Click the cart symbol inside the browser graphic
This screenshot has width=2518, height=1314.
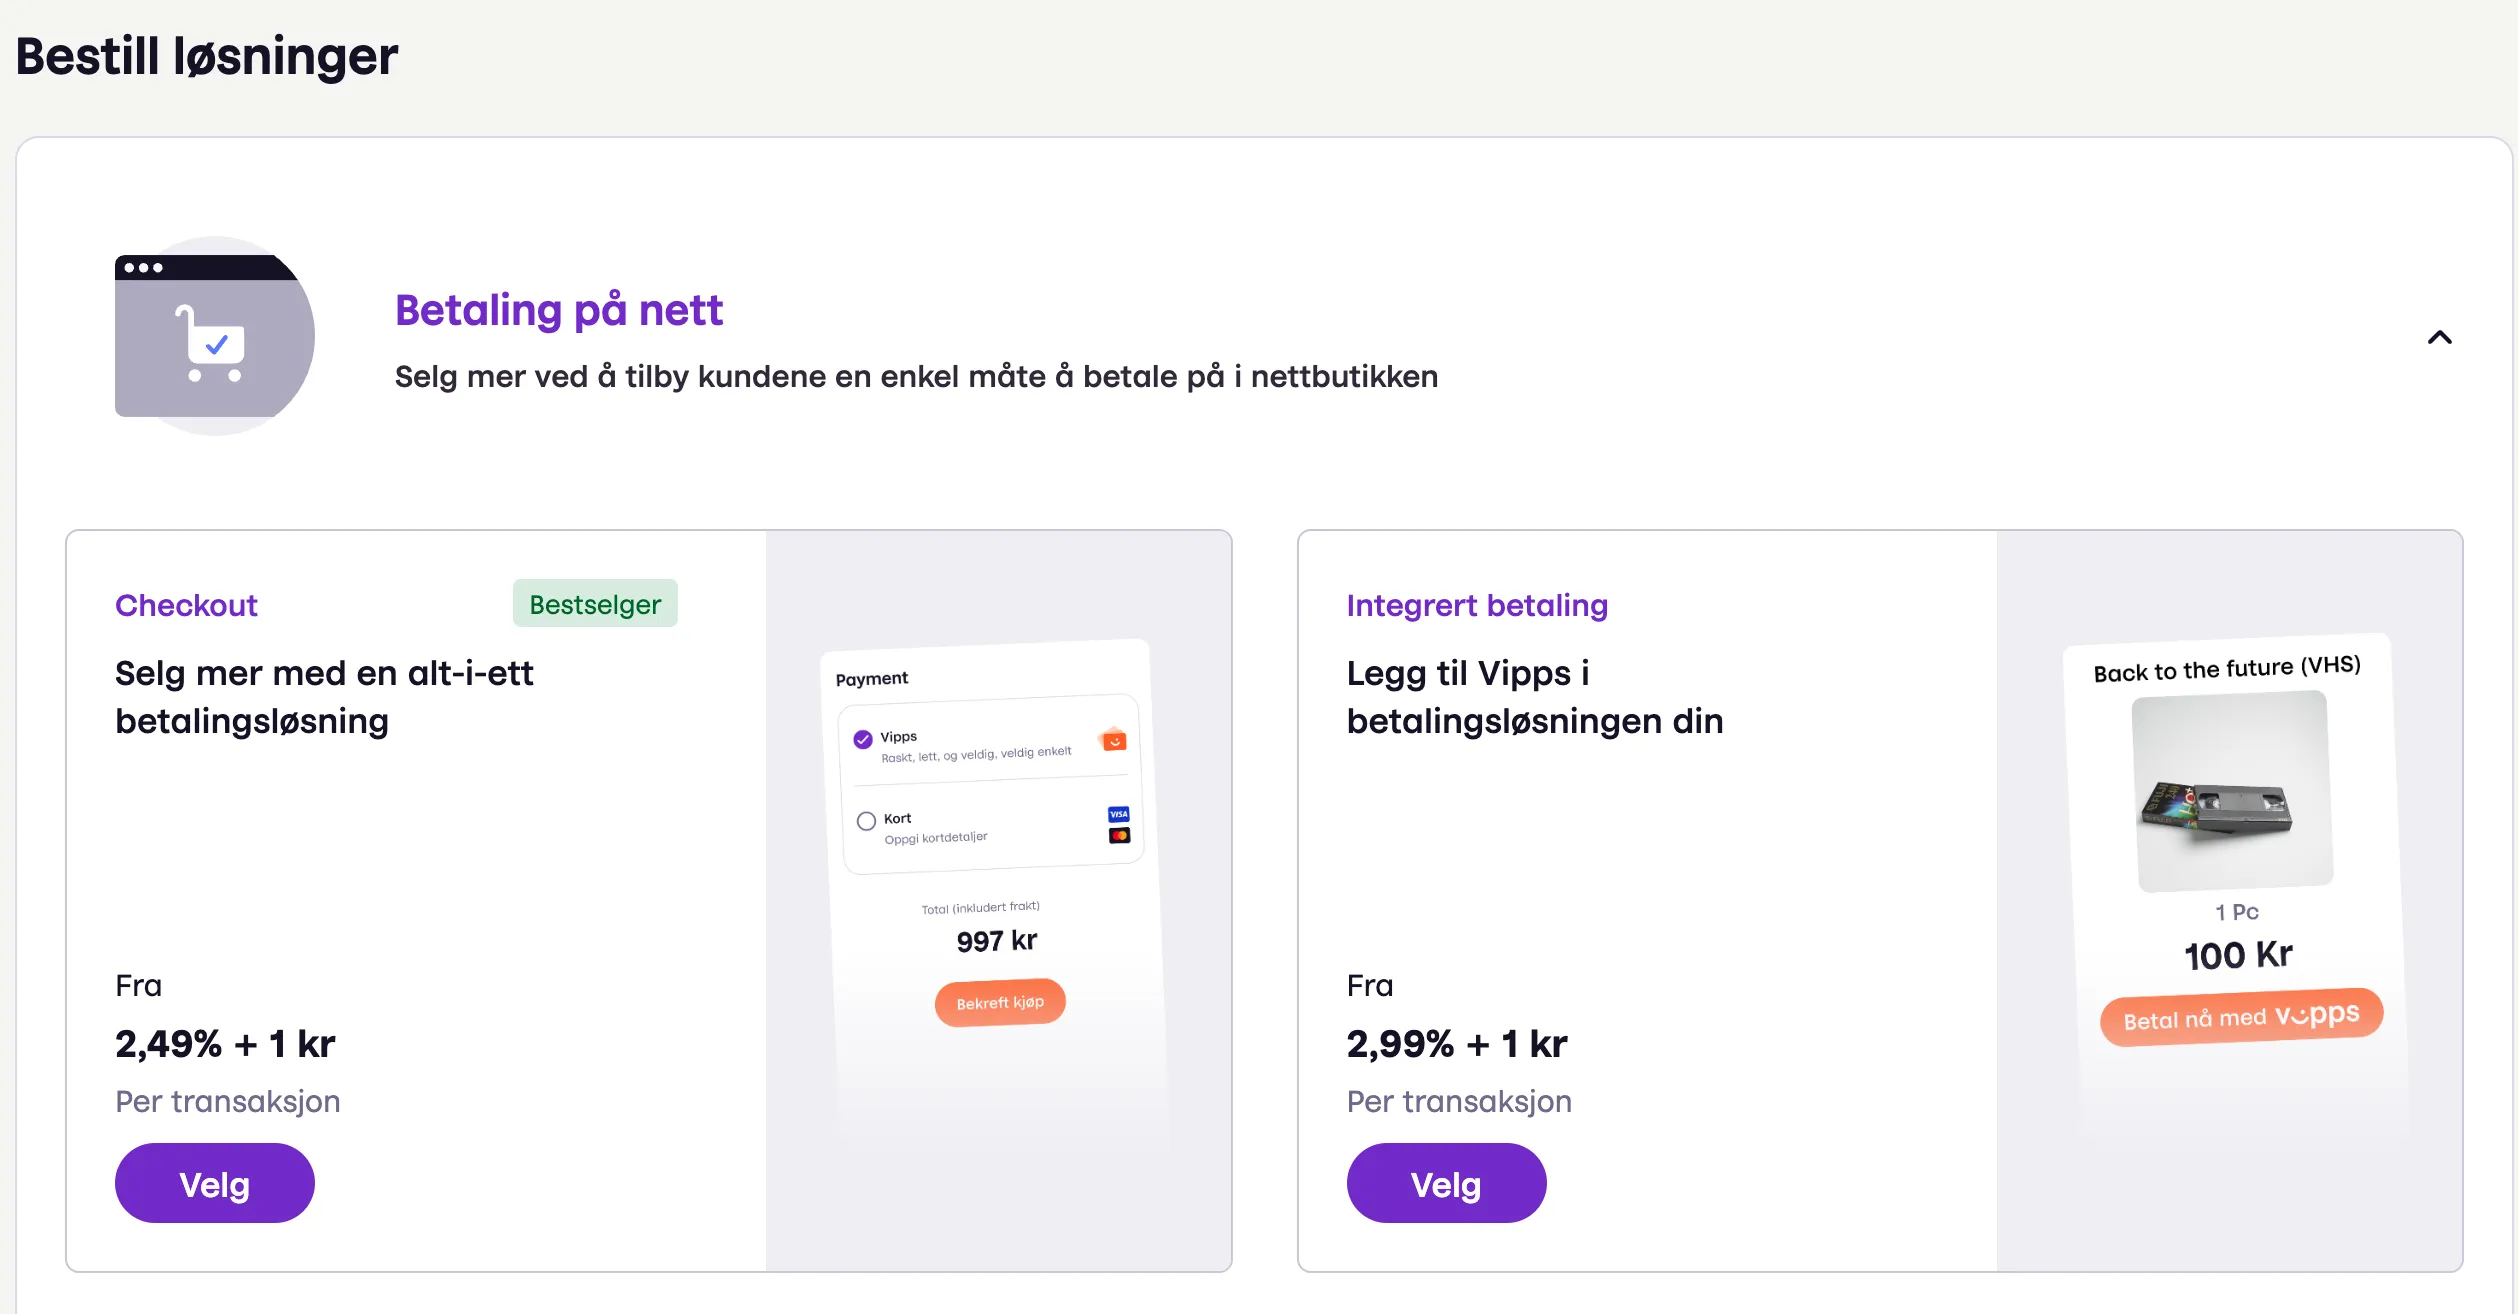click(212, 345)
